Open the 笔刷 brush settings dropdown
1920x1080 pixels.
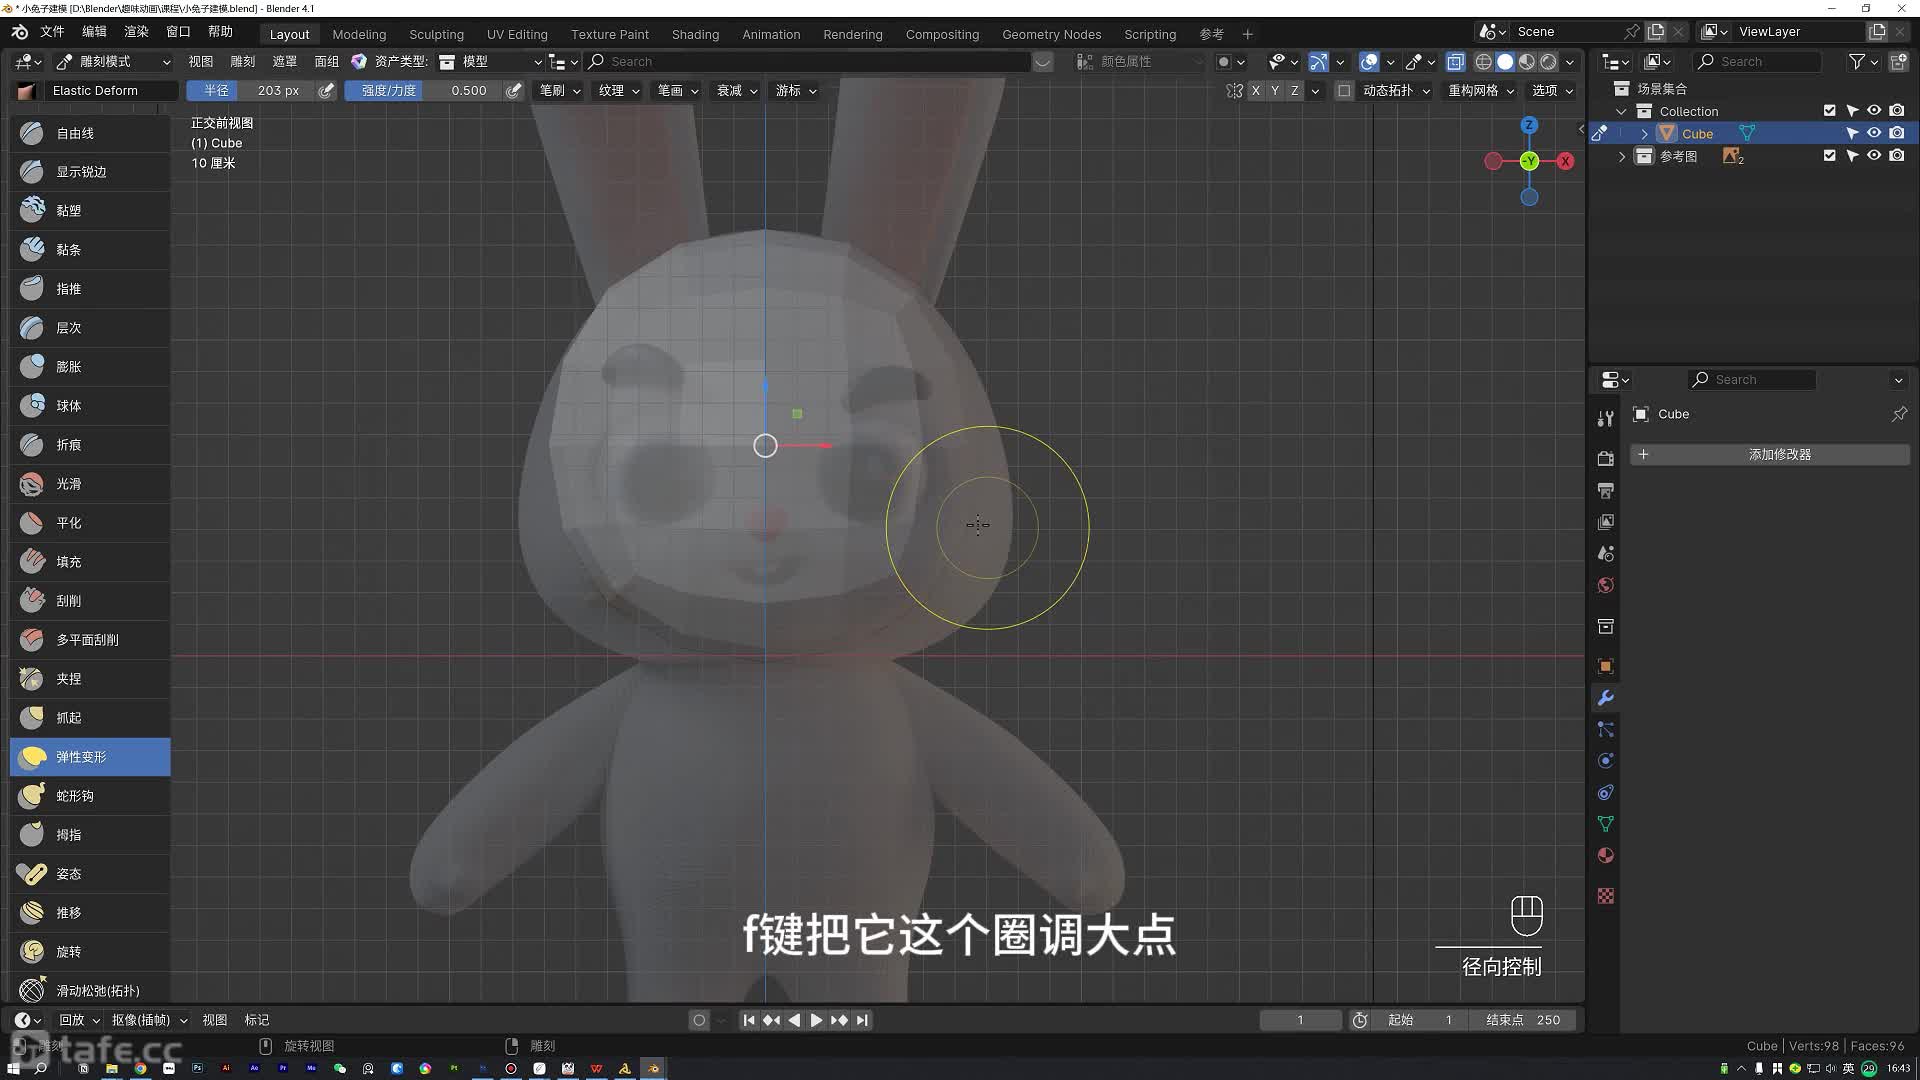559,90
